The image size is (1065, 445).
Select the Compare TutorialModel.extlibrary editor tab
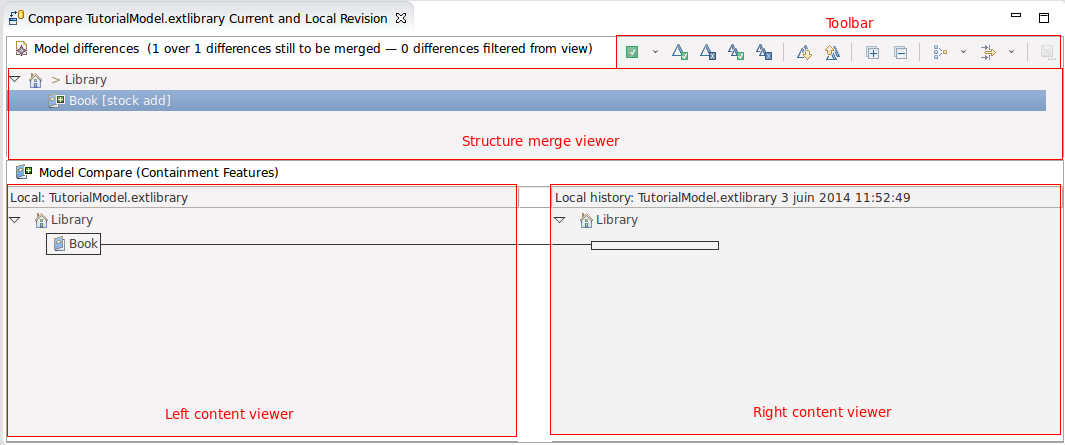[207, 18]
